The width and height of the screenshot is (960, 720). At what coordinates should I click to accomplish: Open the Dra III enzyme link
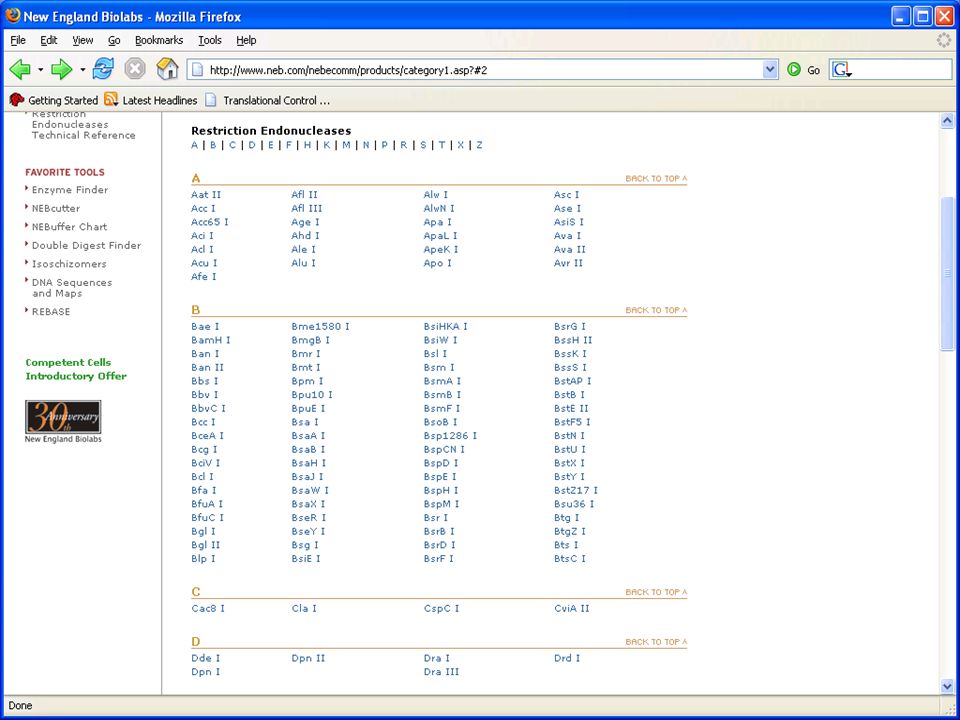coord(441,672)
